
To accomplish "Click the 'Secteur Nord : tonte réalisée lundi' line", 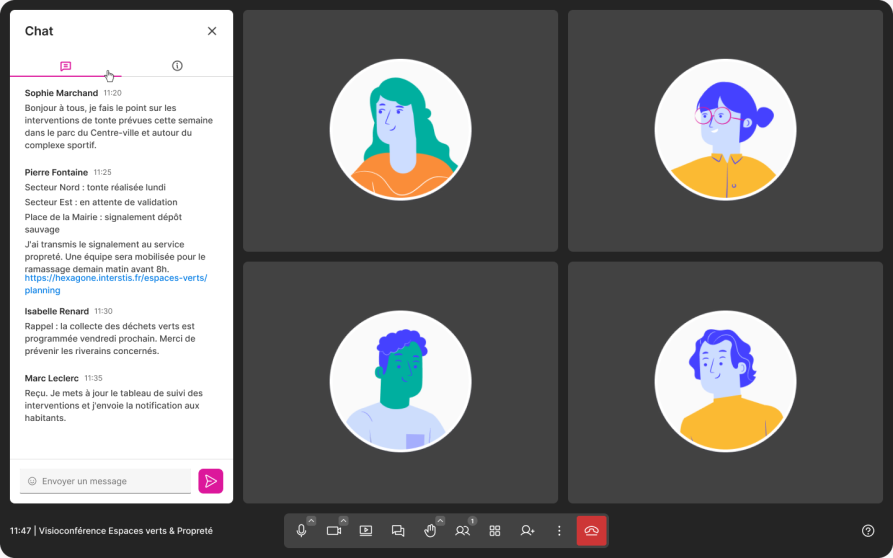I will (x=95, y=187).
